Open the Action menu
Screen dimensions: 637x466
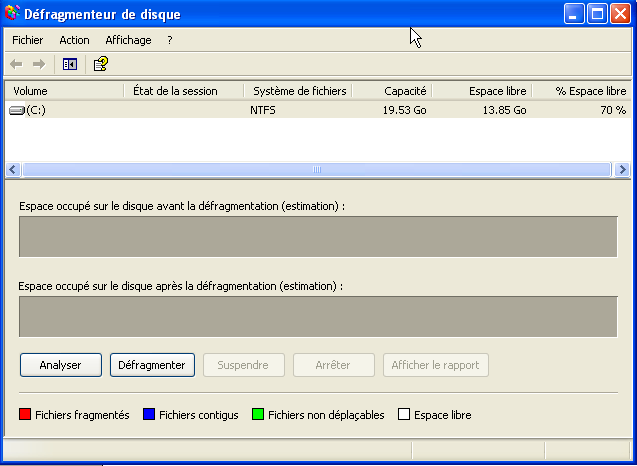pos(74,40)
